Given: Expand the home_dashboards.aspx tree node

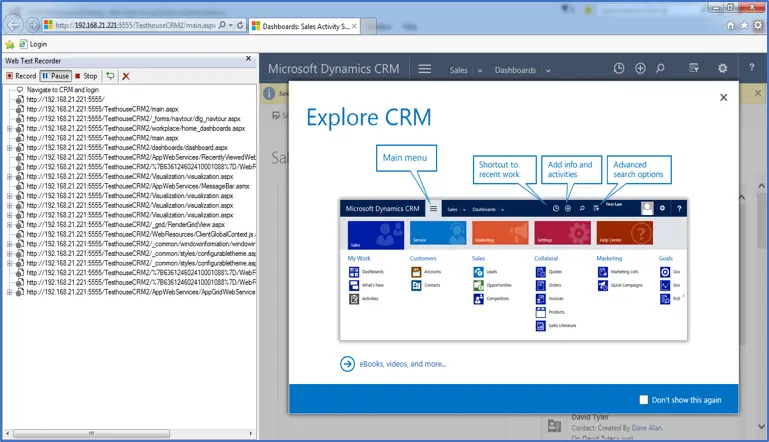Looking at the screenshot, I should tap(10, 129).
